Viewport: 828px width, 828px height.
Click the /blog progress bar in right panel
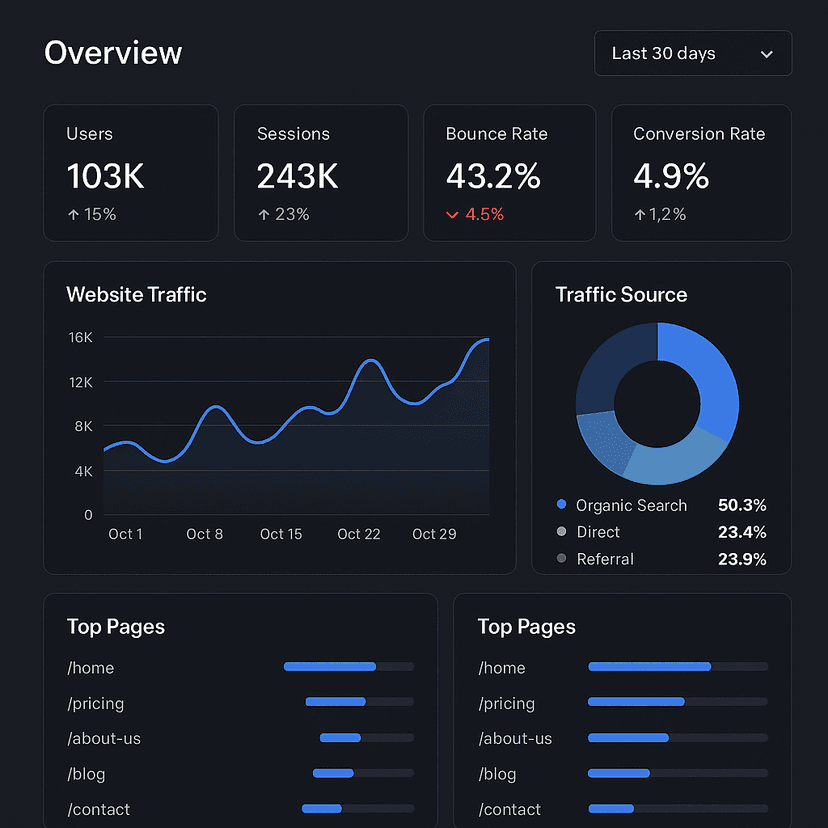point(678,773)
